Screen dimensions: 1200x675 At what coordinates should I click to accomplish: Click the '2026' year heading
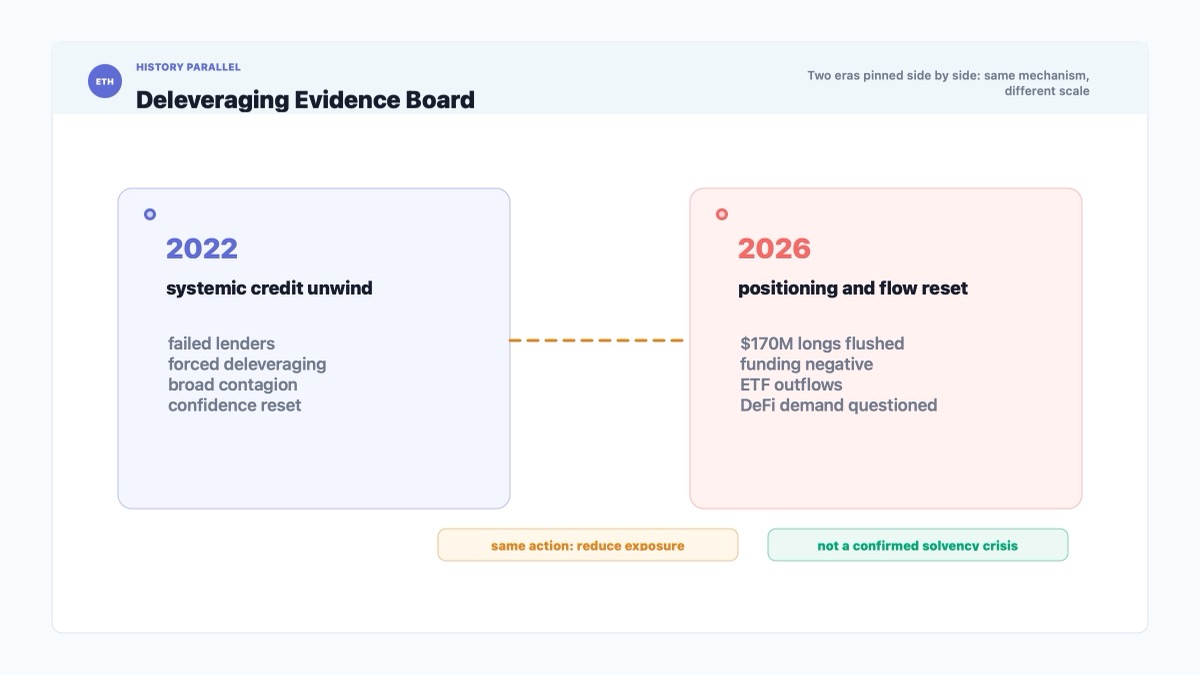(774, 248)
